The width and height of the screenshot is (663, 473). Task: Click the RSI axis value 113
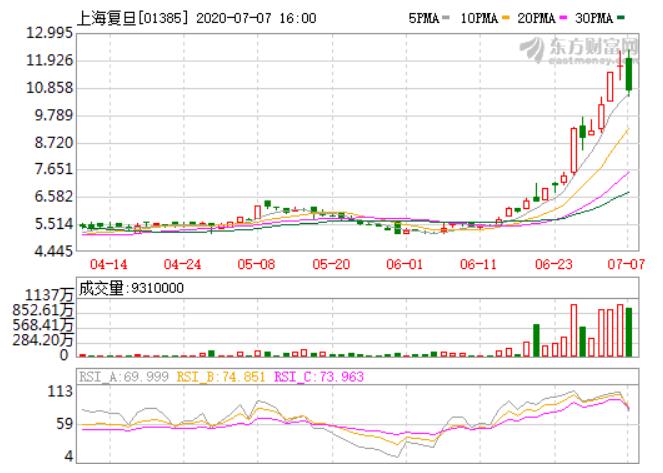(x=60, y=391)
